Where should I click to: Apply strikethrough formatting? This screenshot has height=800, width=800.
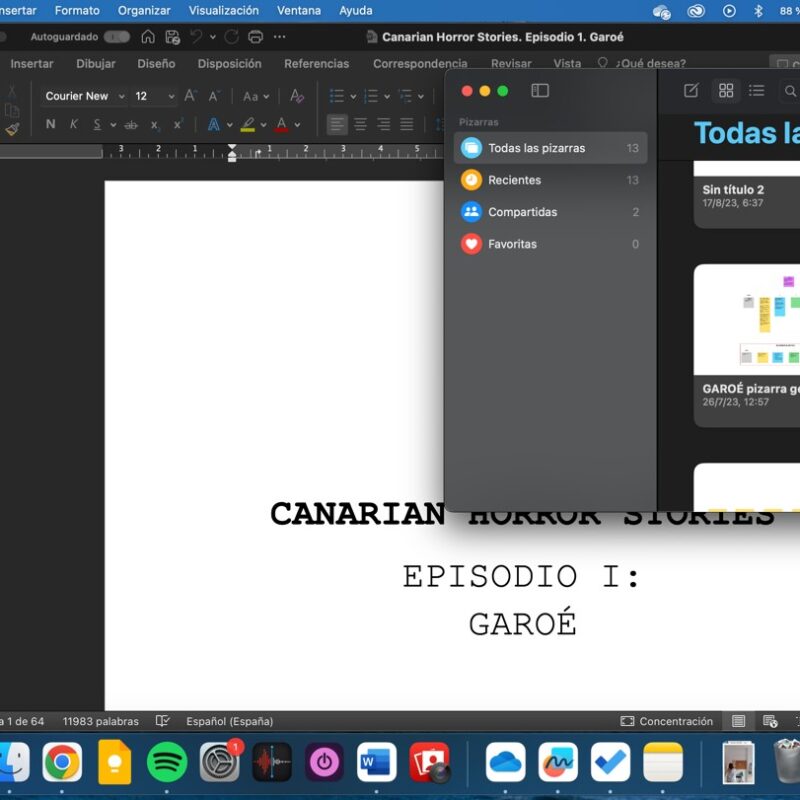click(130, 125)
